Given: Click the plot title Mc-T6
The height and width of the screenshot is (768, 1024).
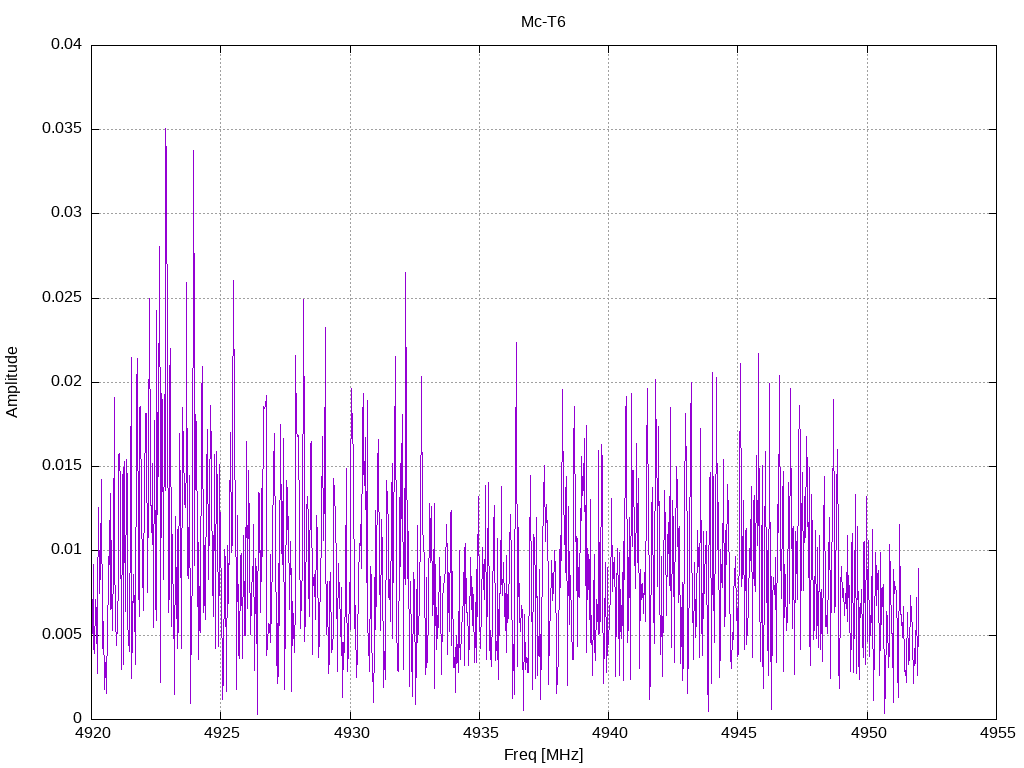Looking at the screenshot, I should 543,22.
